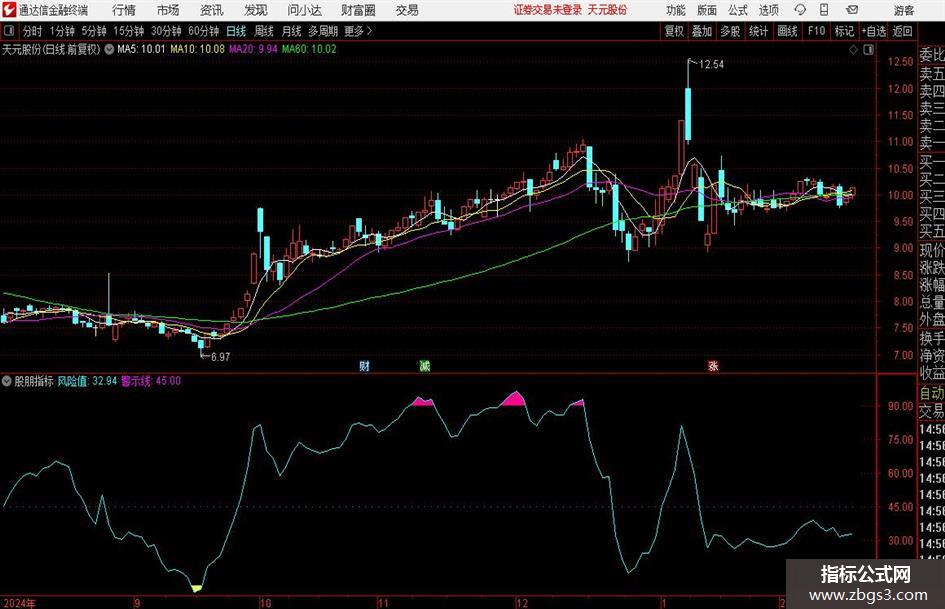Screen dimensions: 945x609
Task: Expand the 股朋指标 indicator dropdown
Action: [7, 381]
